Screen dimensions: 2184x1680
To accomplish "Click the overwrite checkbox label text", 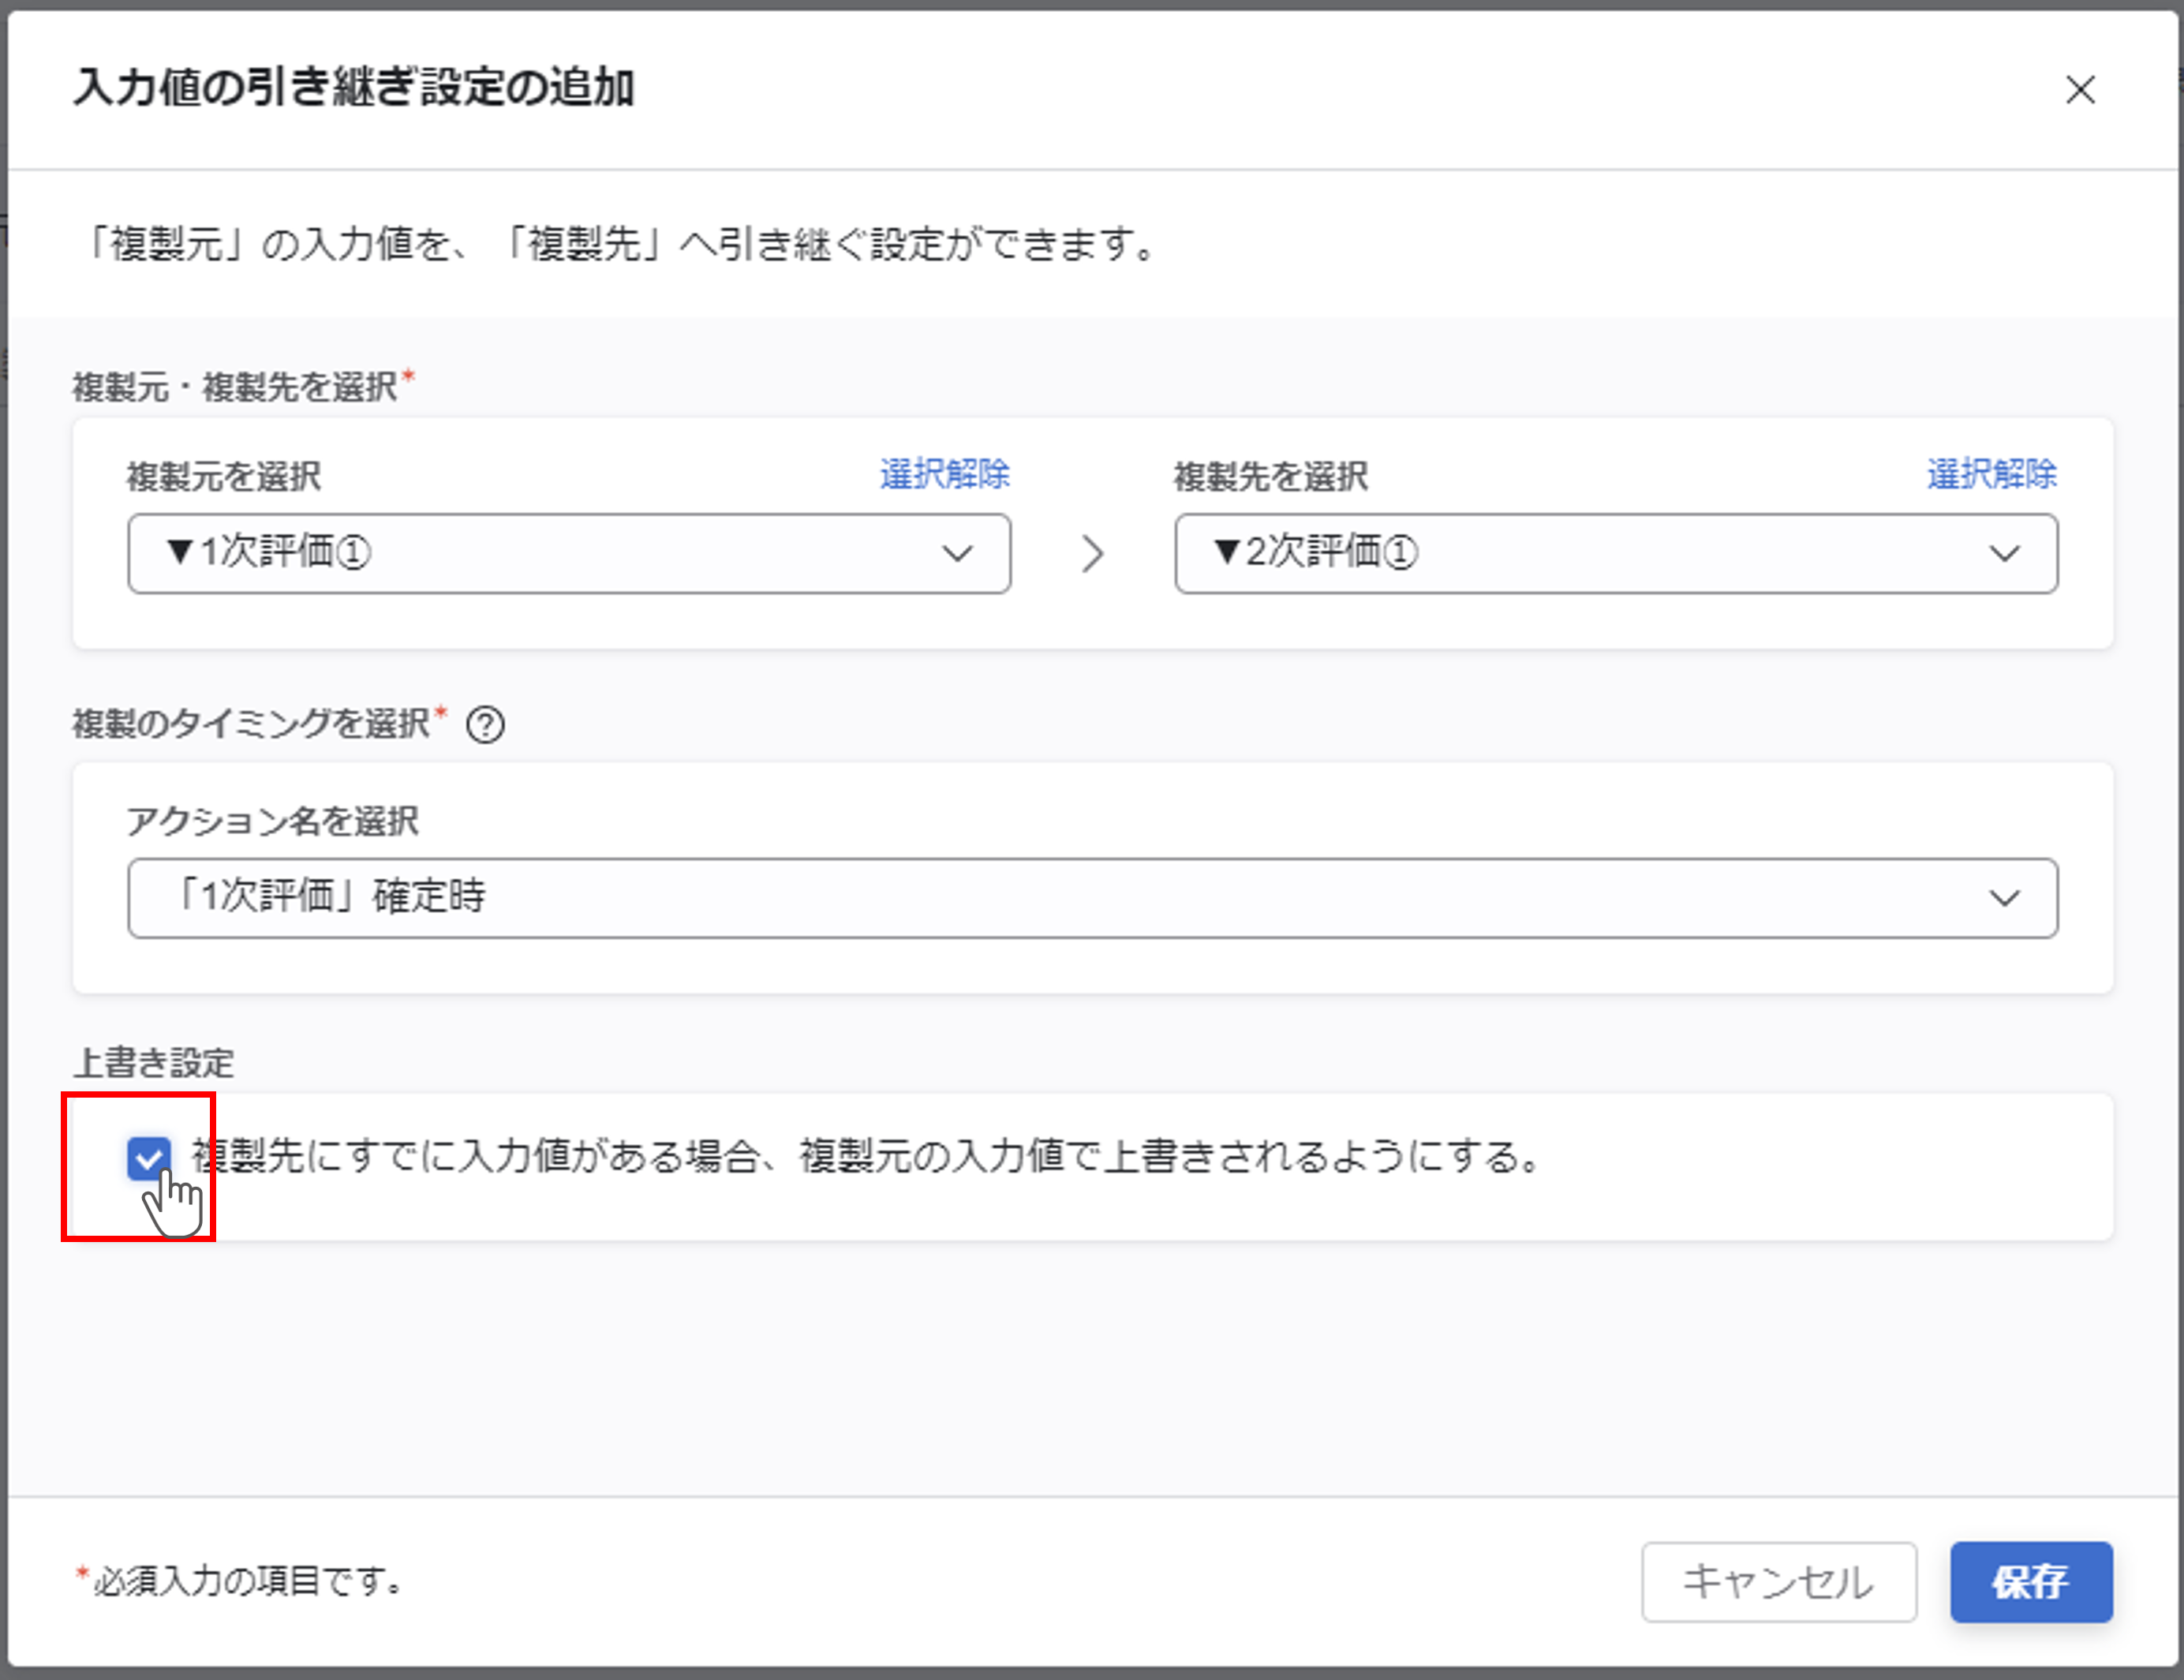I will point(866,1157).
